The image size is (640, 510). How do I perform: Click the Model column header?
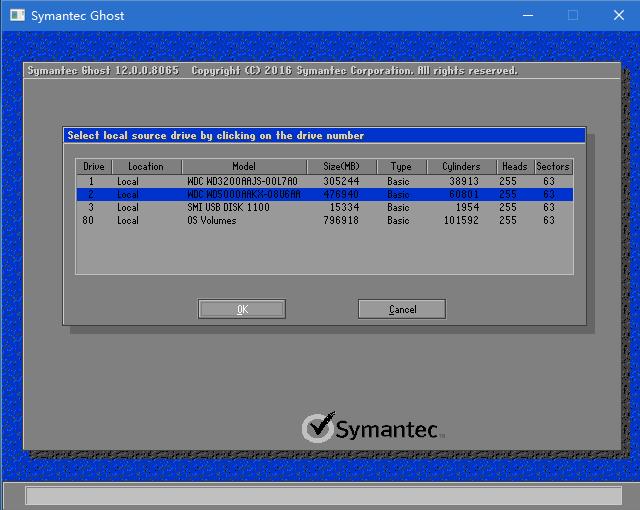pyautogui.click(x=244, y=166)
